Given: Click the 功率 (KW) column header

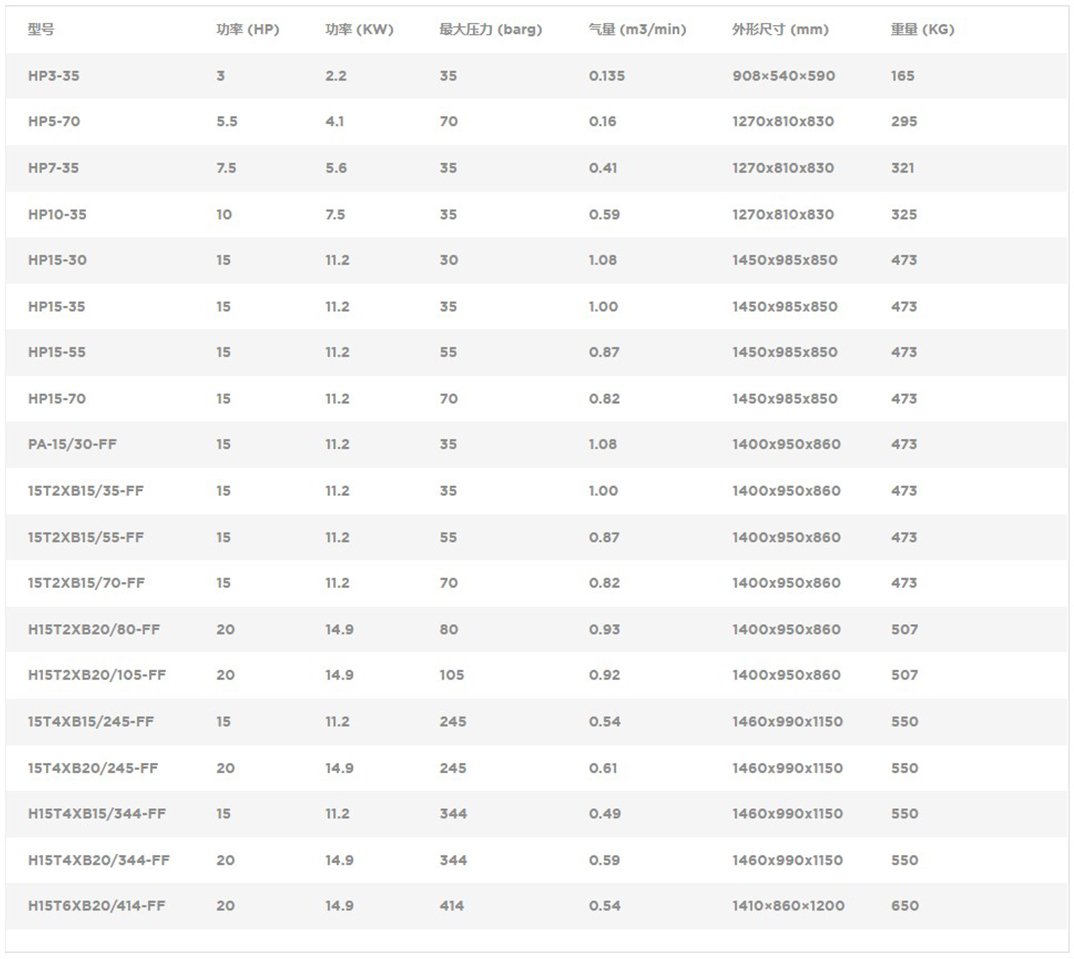Looking at the screenshot, I should coord(359,30).
